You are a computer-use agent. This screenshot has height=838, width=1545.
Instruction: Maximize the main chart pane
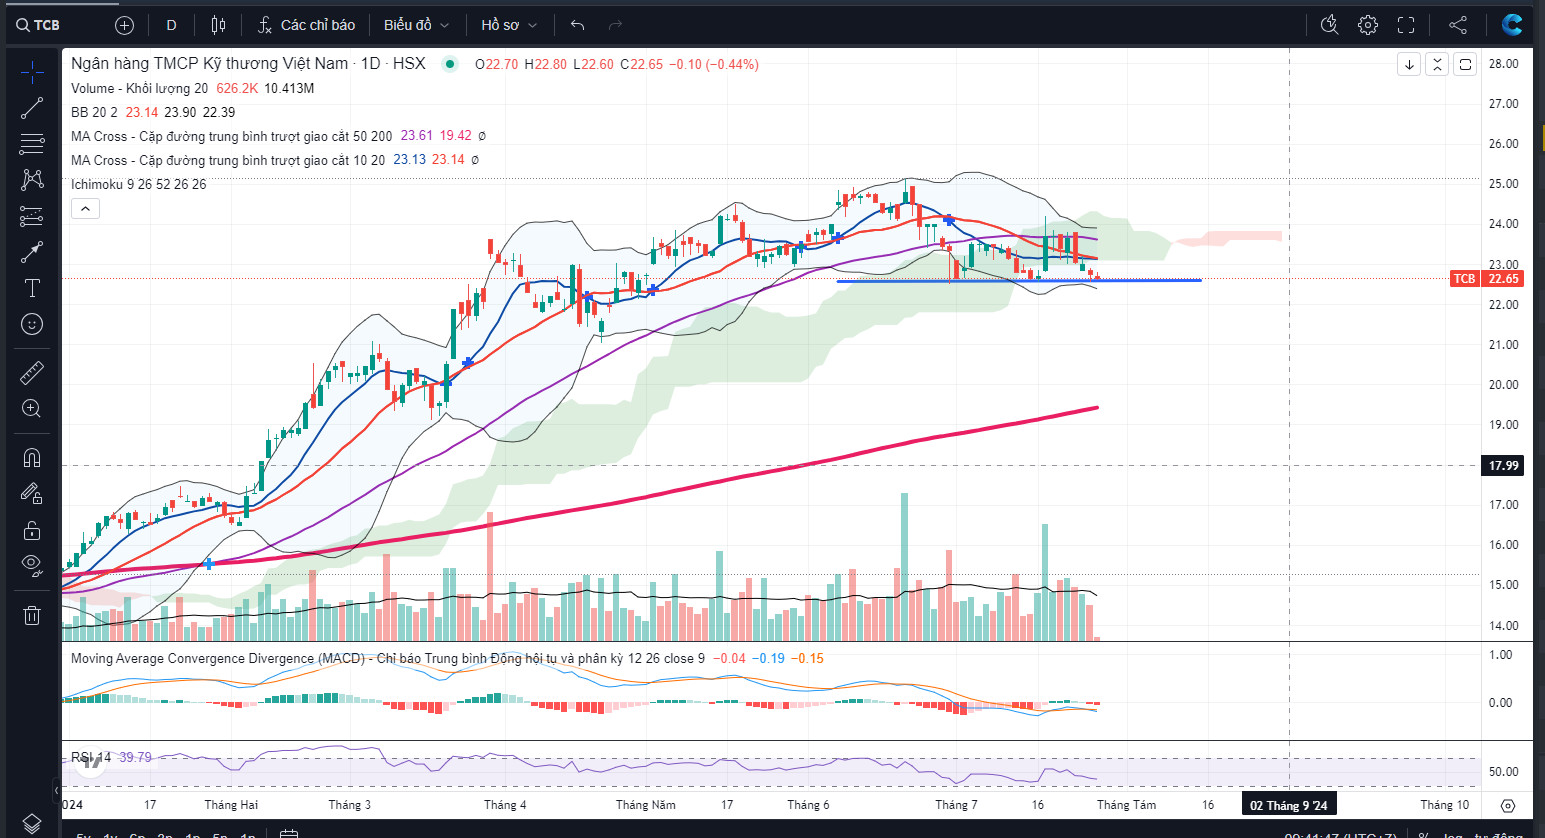(1465, 65)
